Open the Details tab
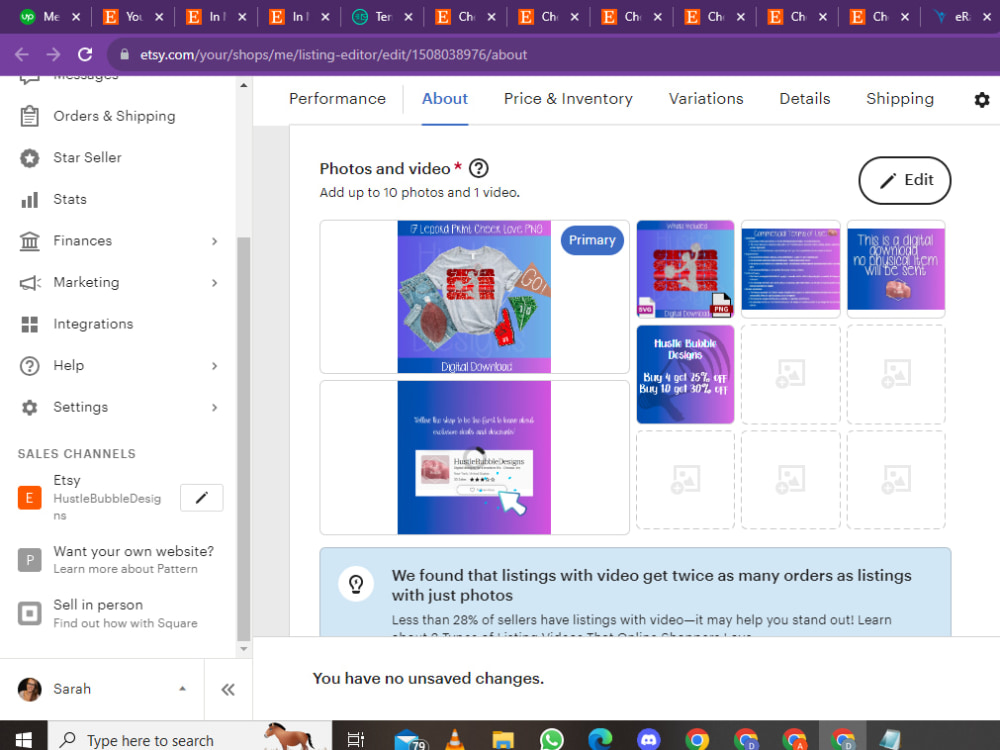The width and height of the screenshot is (1000, 750). pos(805,99)
